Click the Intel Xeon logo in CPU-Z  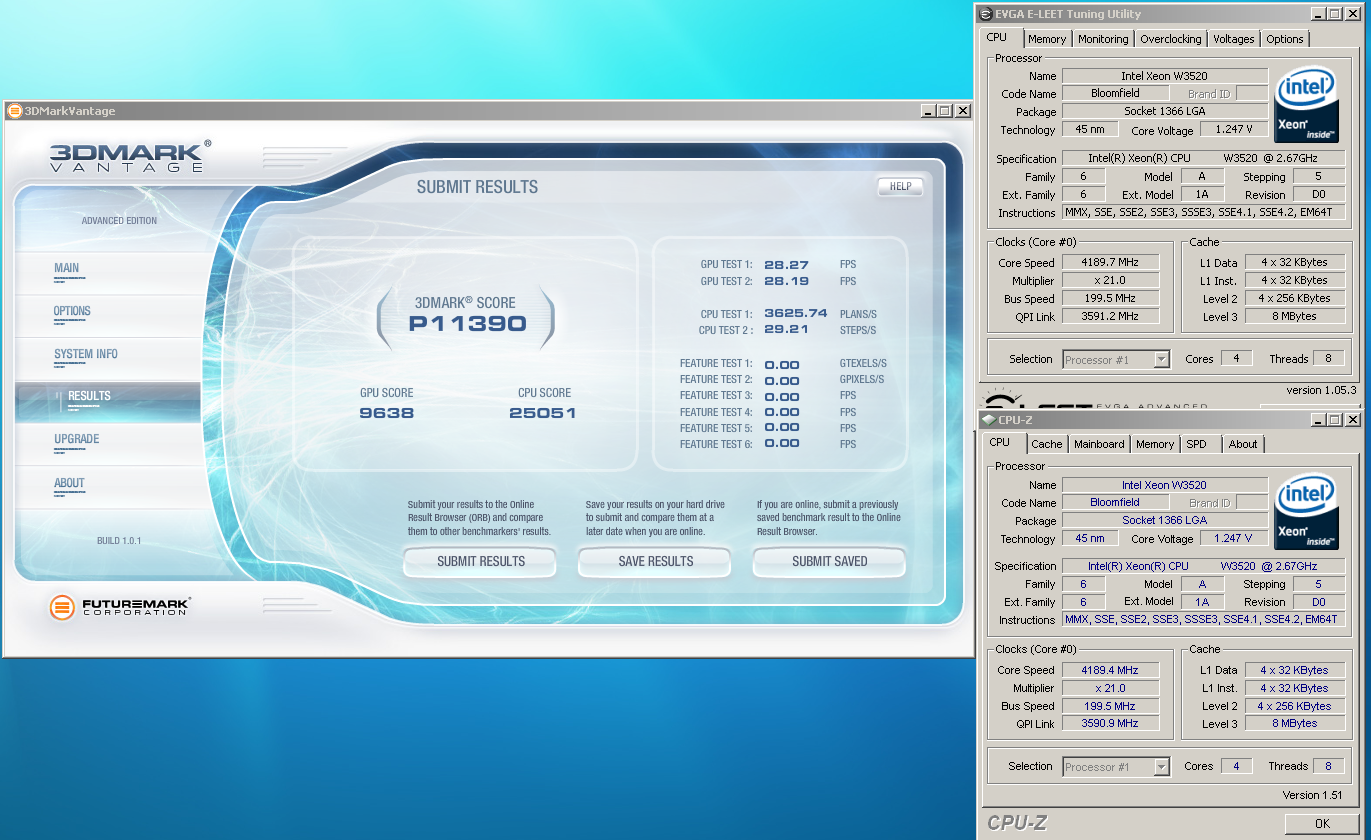point(1306,513)
